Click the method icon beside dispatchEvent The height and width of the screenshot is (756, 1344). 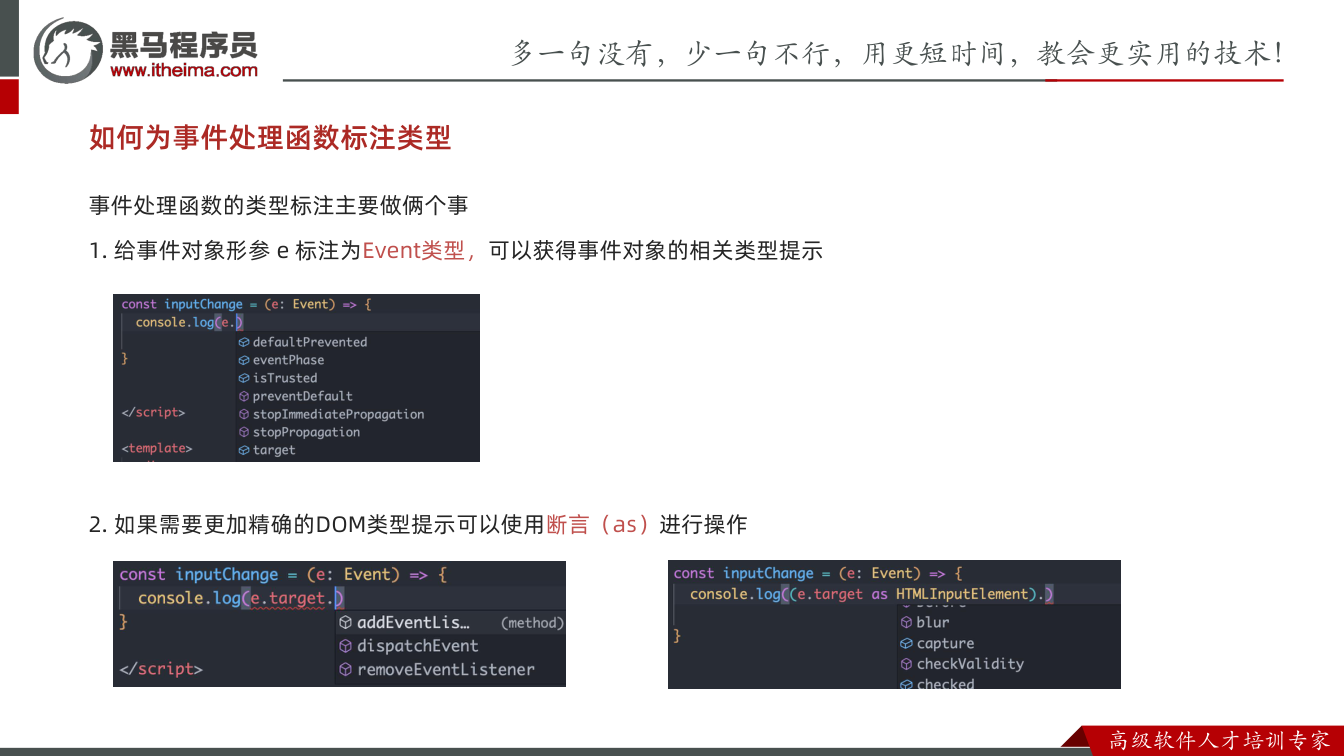[x=345, y=646]
